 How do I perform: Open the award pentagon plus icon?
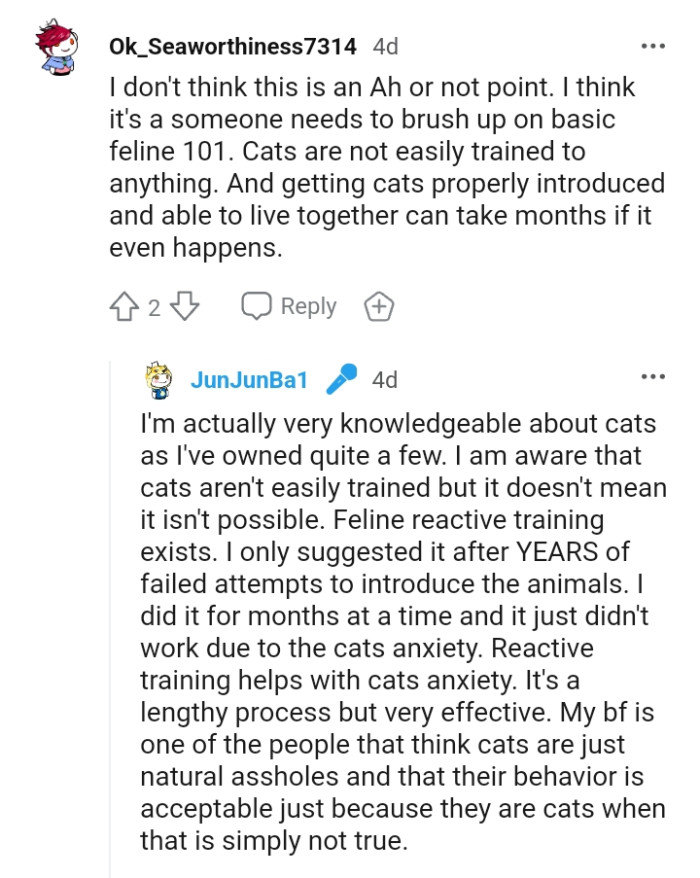click(378, 306)
